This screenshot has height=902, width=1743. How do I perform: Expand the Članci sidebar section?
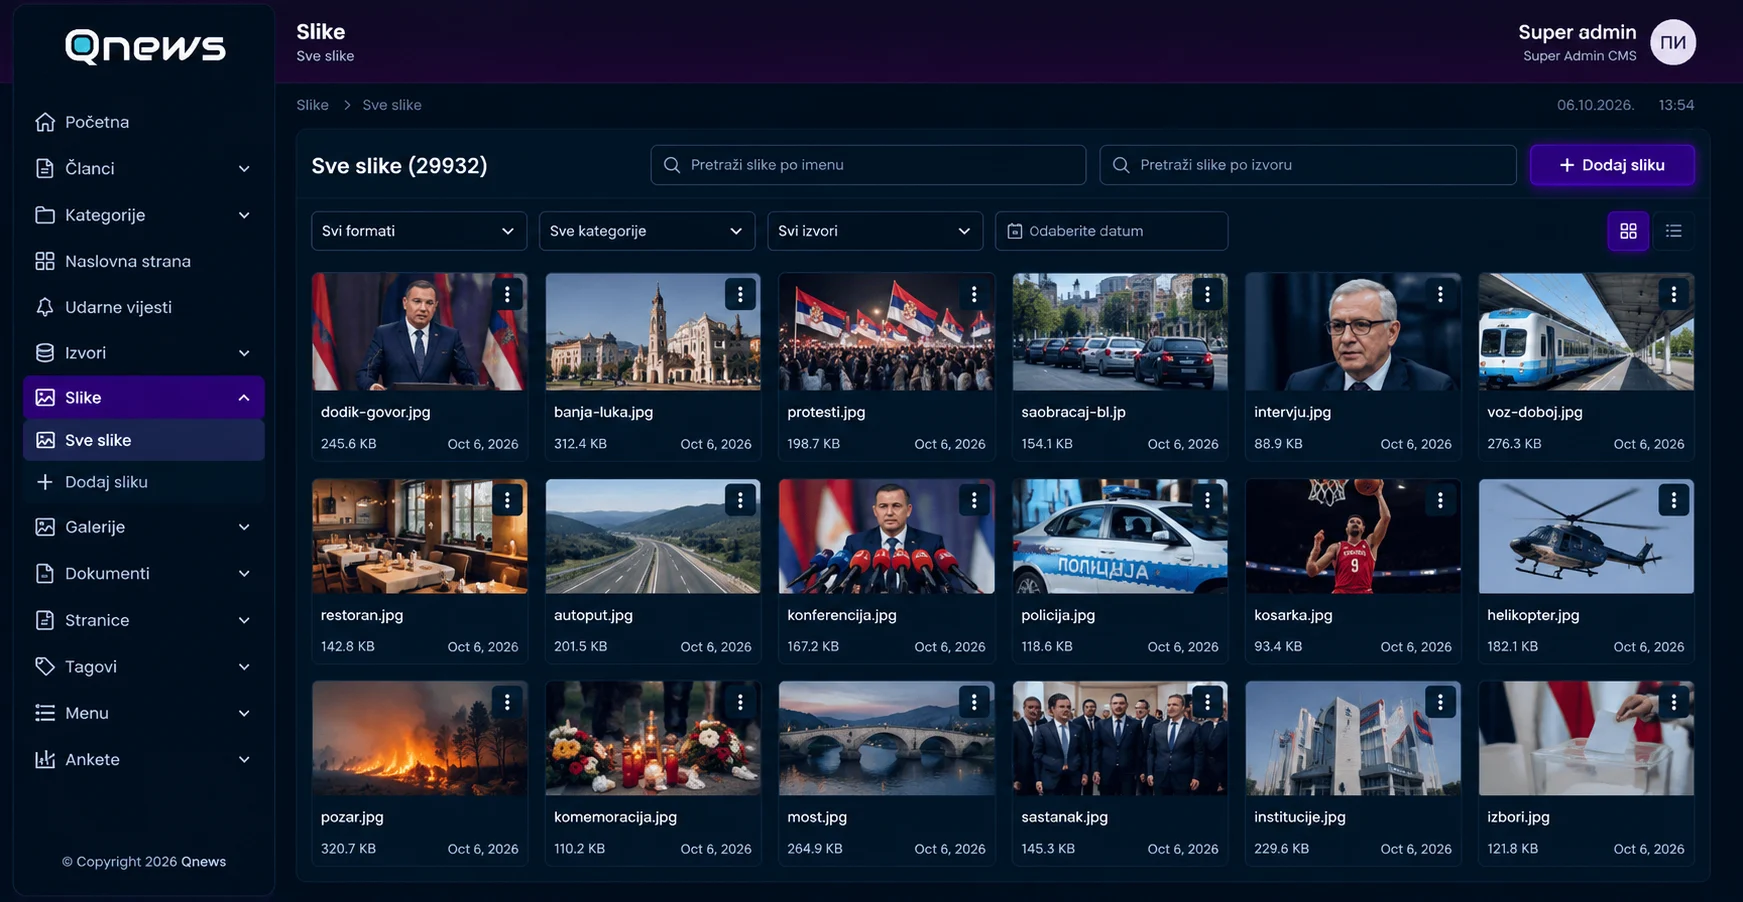pos(144,168)
